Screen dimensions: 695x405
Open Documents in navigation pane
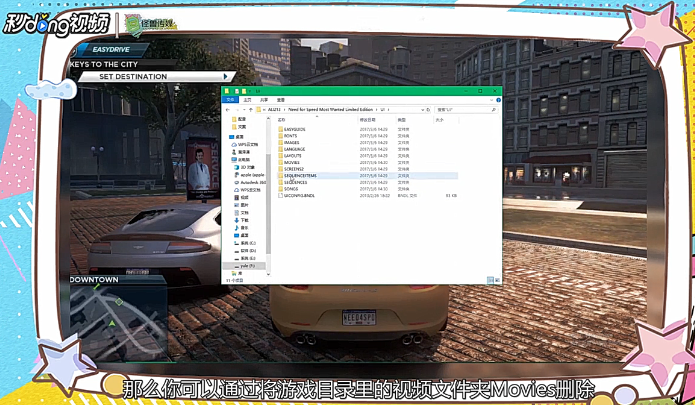pos(242,213)
